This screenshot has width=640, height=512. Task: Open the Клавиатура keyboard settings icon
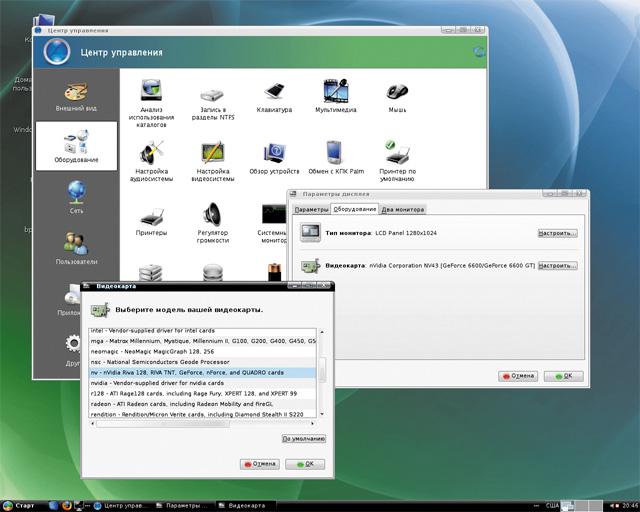tap(274, 97)
